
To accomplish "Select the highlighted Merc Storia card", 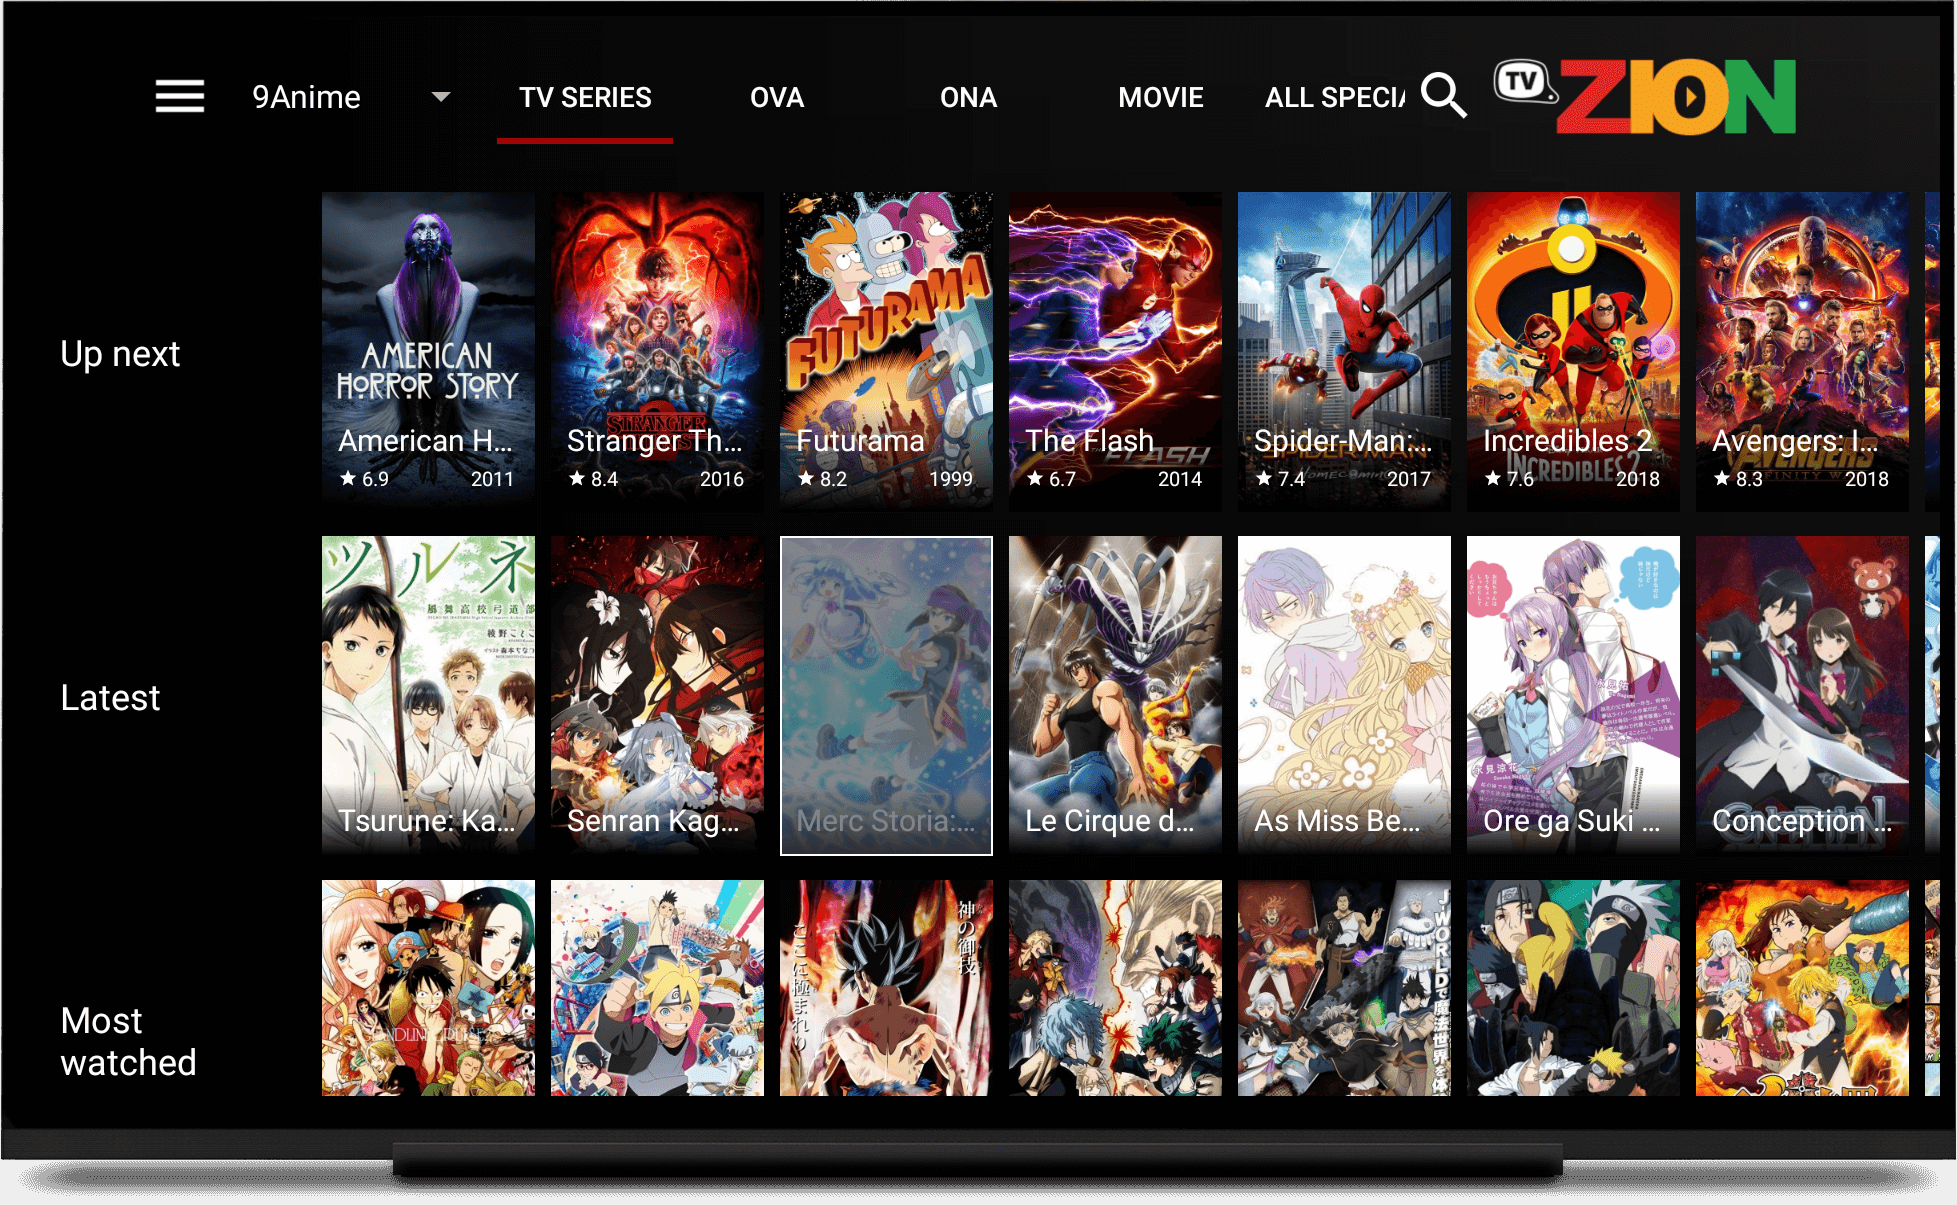I will [x=886, y=695].
